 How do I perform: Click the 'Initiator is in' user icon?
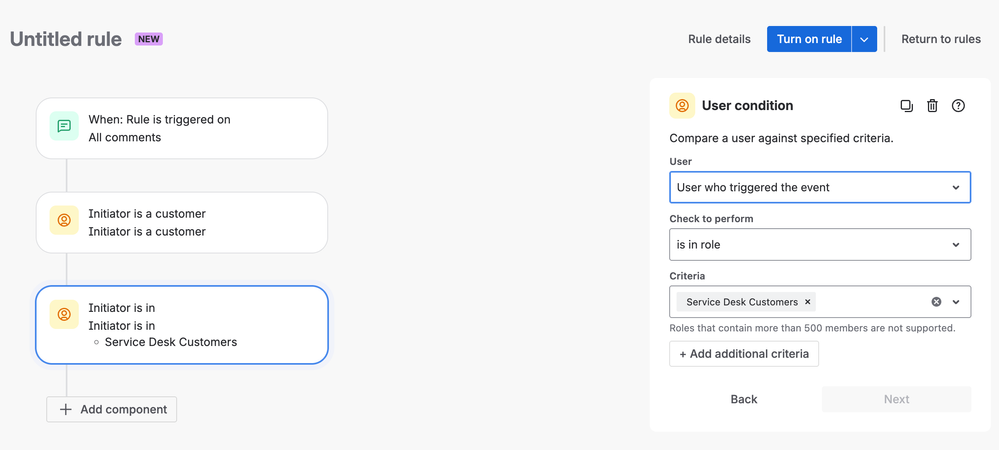64,315
